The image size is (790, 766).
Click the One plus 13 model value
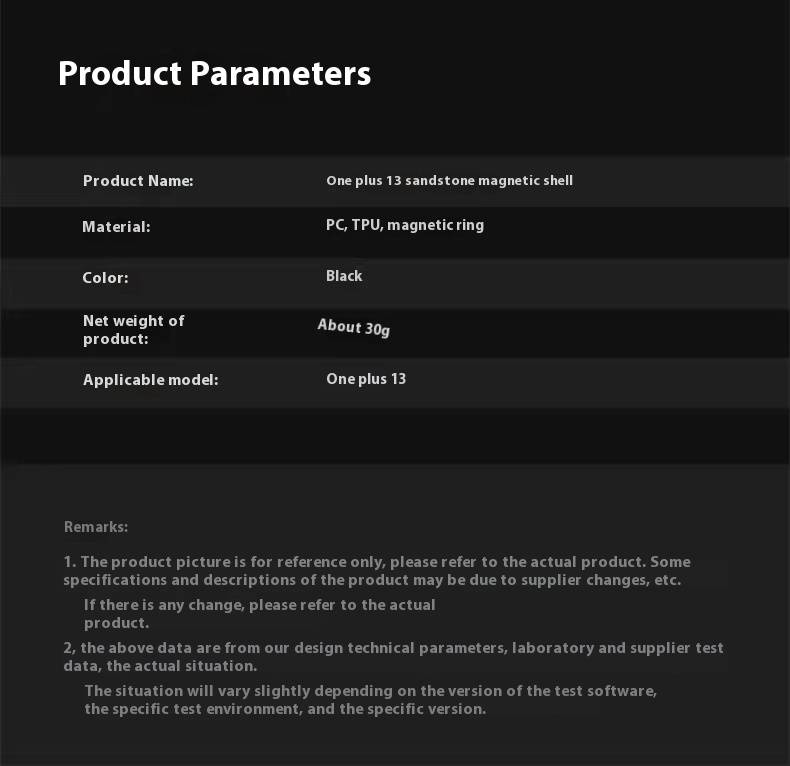coord(366,379)
